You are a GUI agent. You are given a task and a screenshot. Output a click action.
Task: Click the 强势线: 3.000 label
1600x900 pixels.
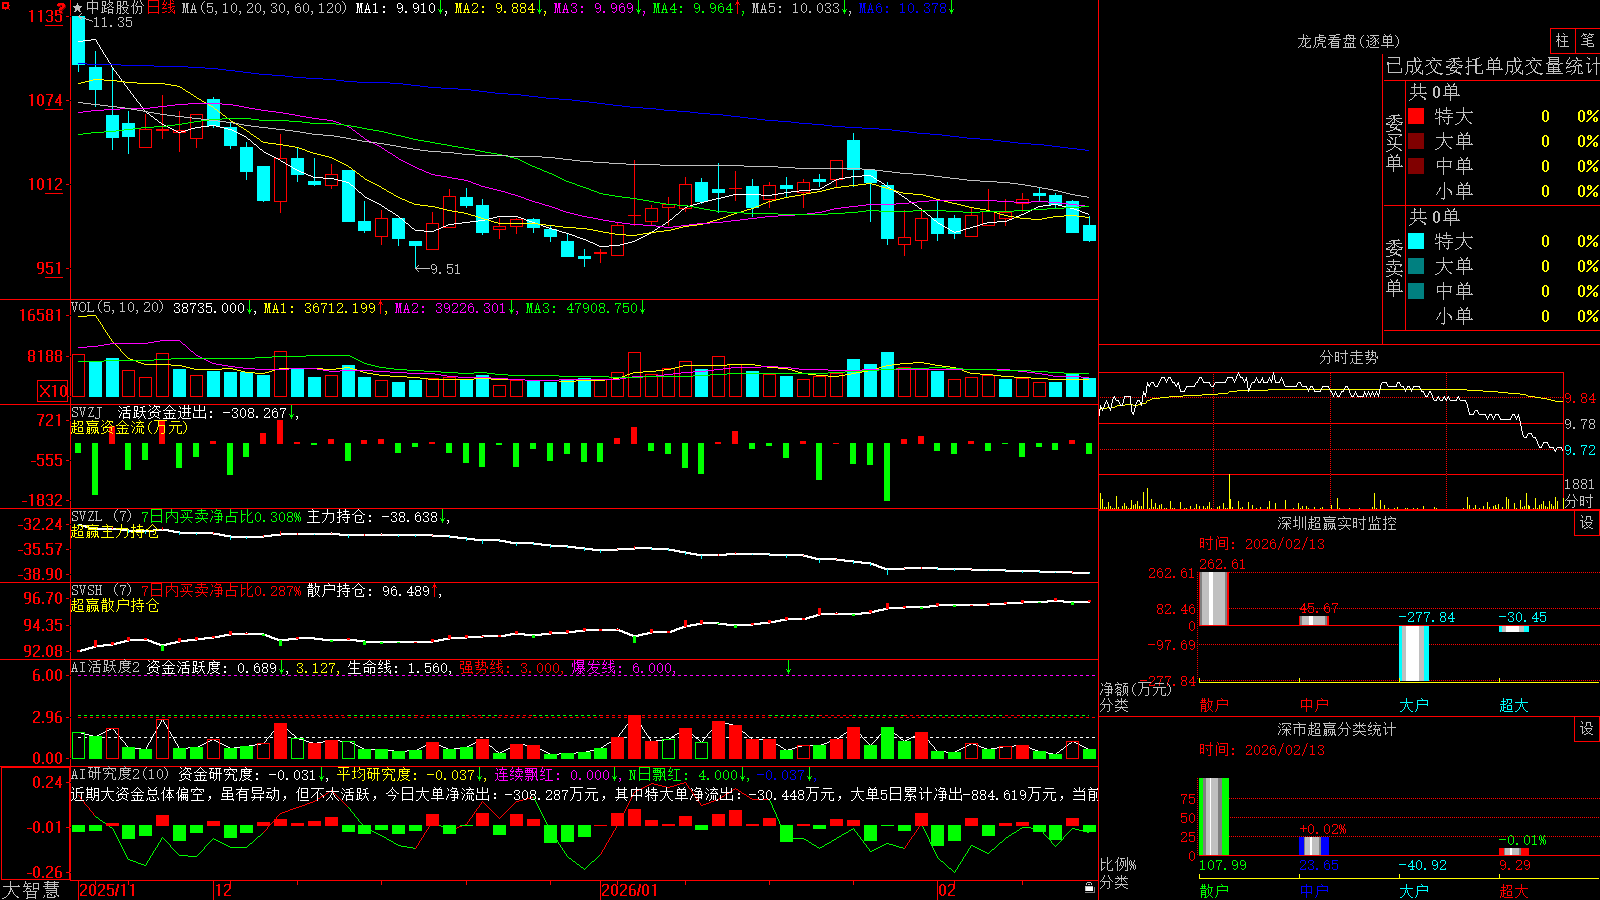pos(510,667)
